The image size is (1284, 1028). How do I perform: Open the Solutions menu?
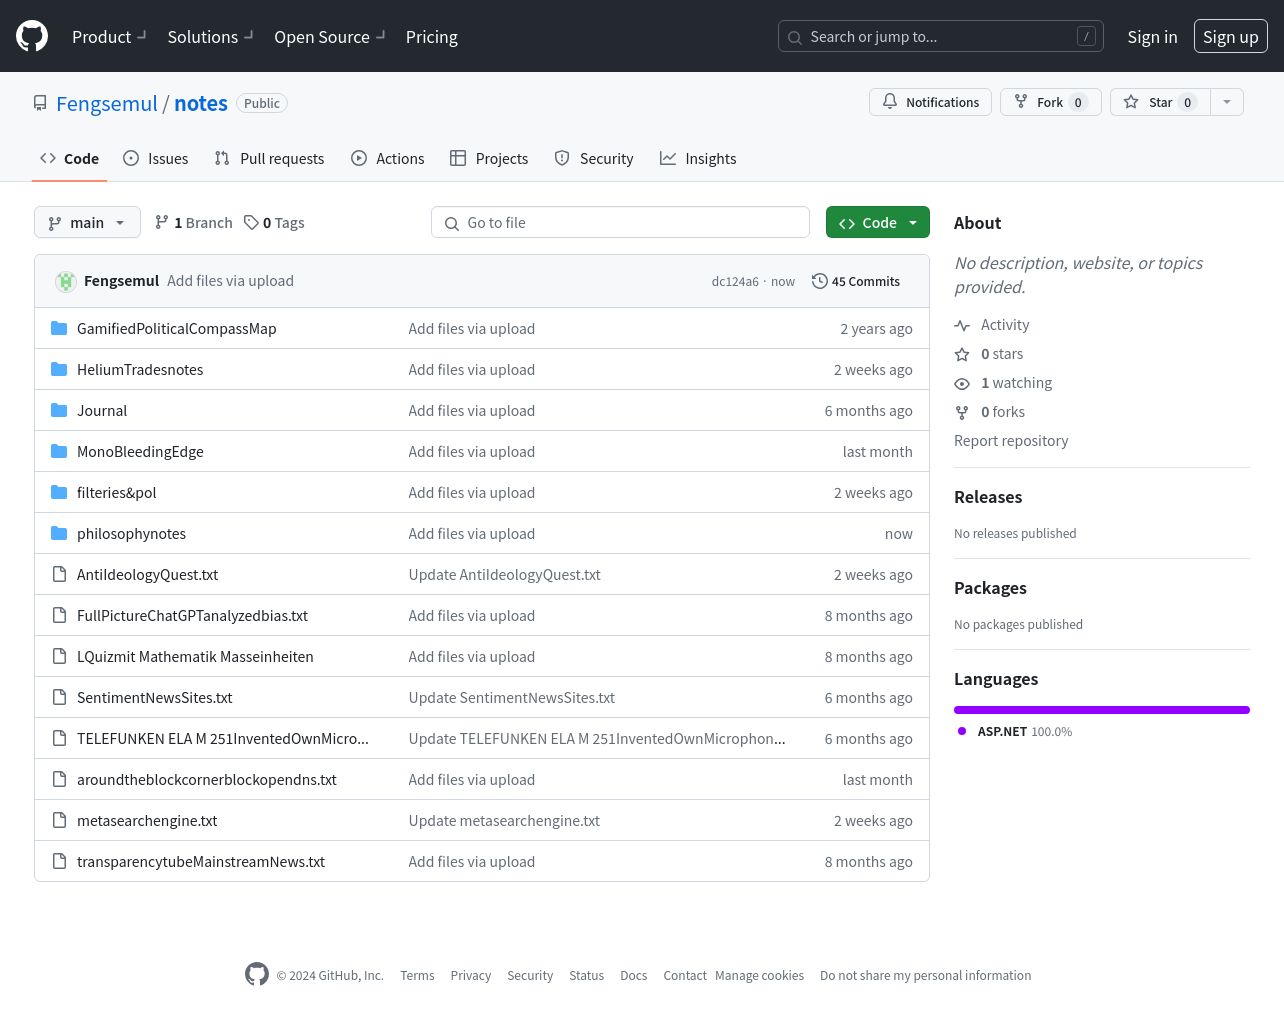(x=210, y=37)
